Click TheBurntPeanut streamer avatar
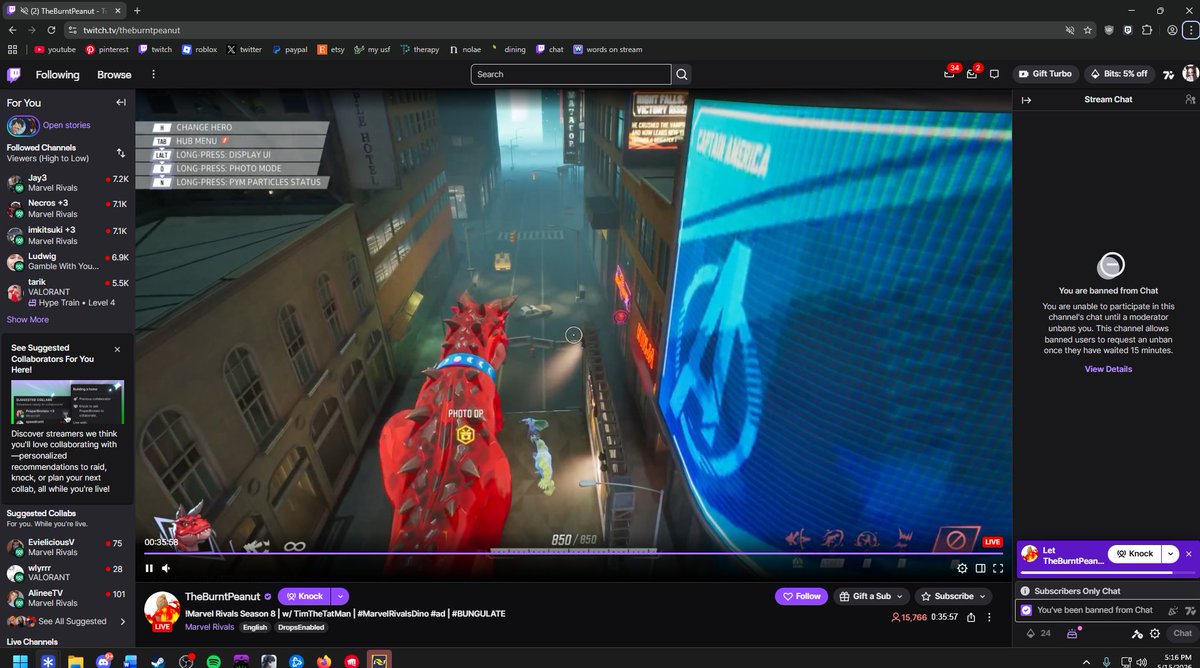 (x=162, y=609)
